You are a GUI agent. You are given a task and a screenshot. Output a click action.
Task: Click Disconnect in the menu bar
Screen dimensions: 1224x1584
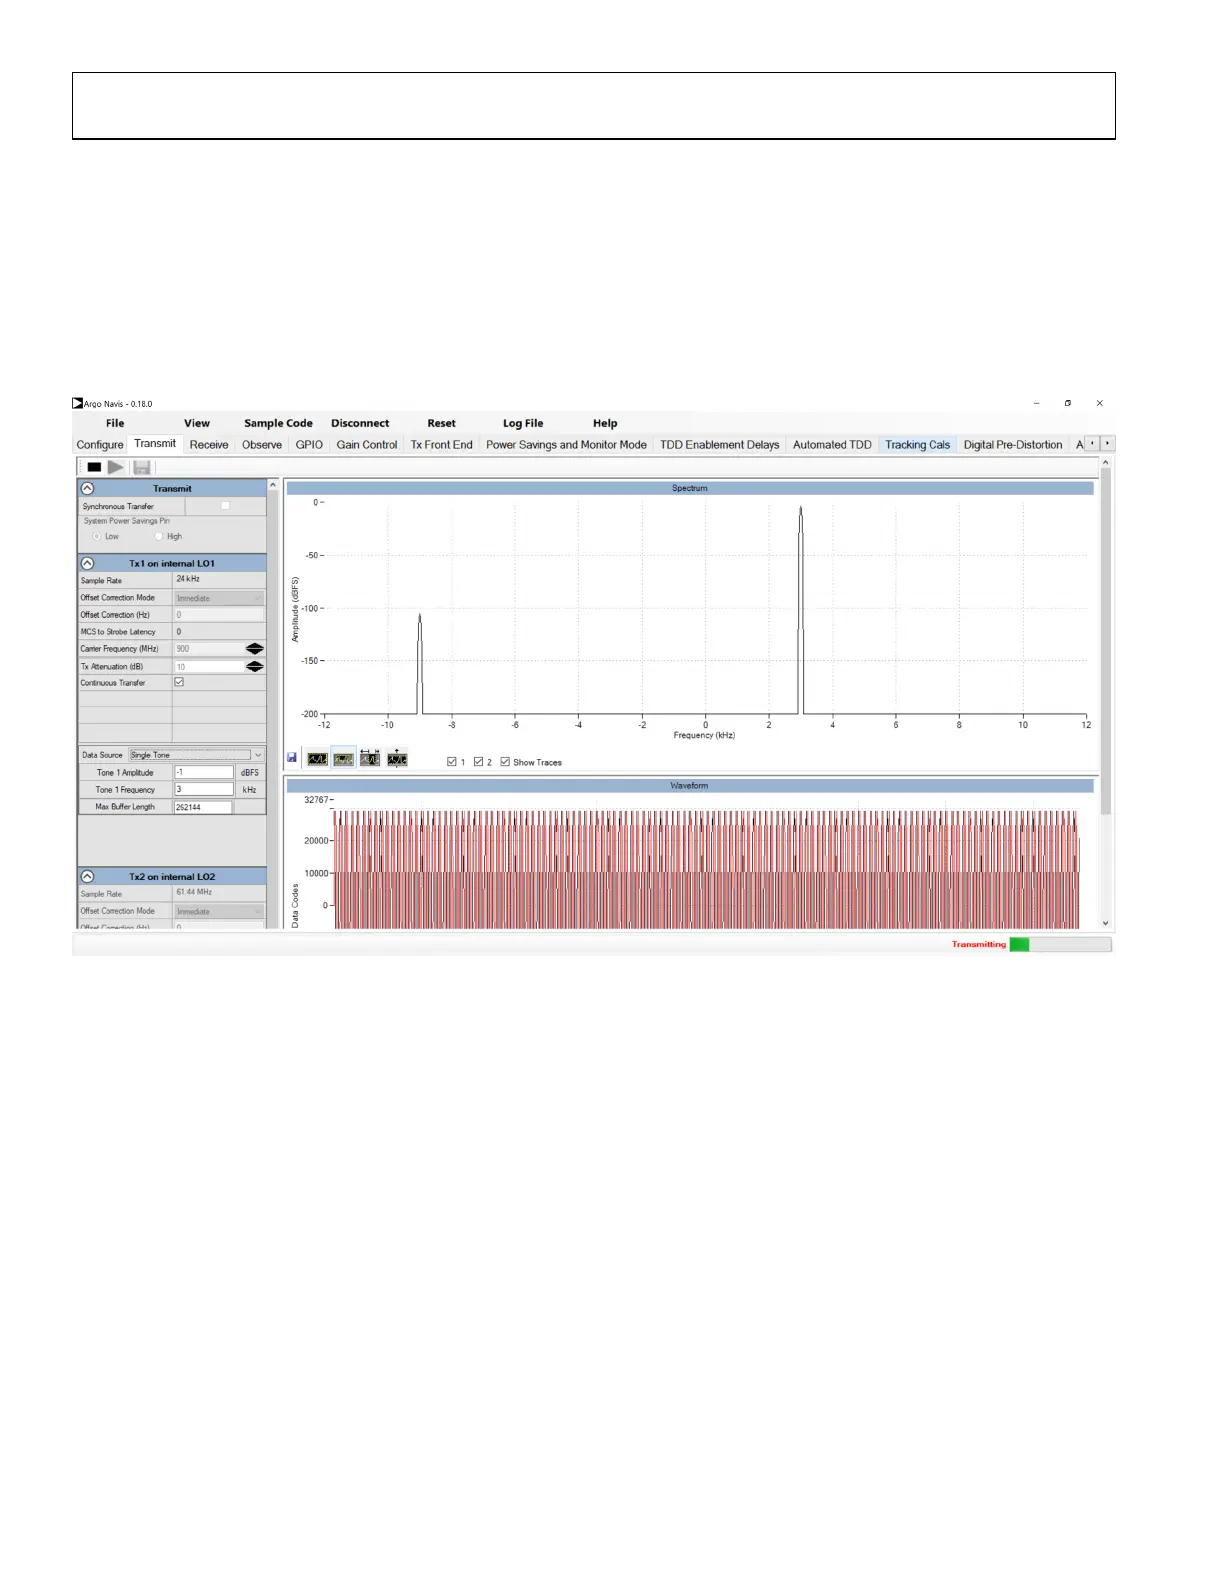pos(360,423)
